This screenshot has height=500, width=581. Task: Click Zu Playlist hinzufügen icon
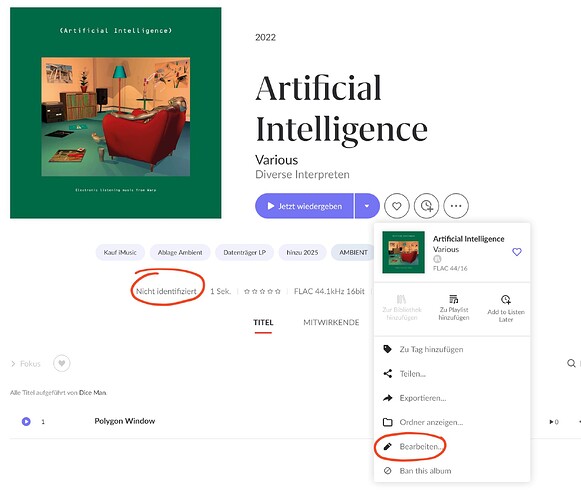454,308
